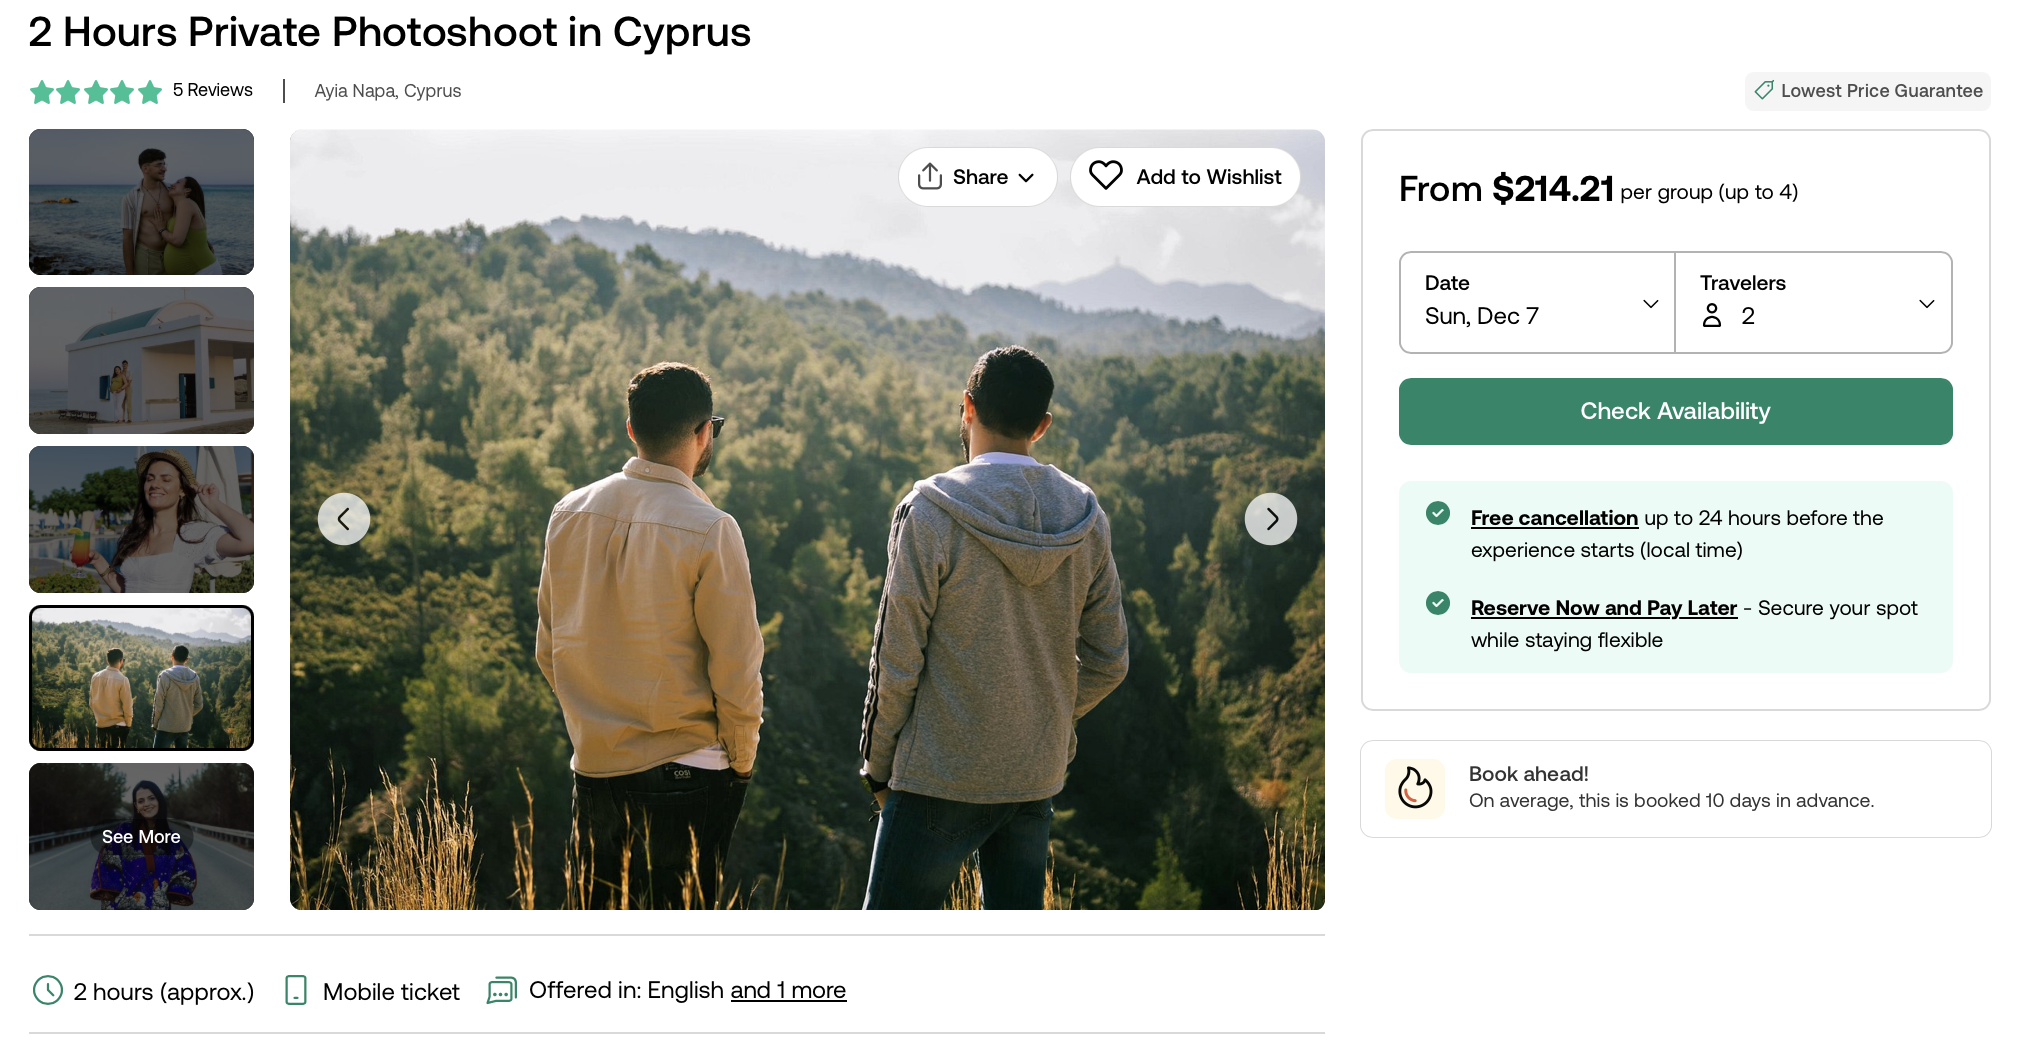Open the 5 Reviews link
2020x1054 pixels.
[212, 90]
